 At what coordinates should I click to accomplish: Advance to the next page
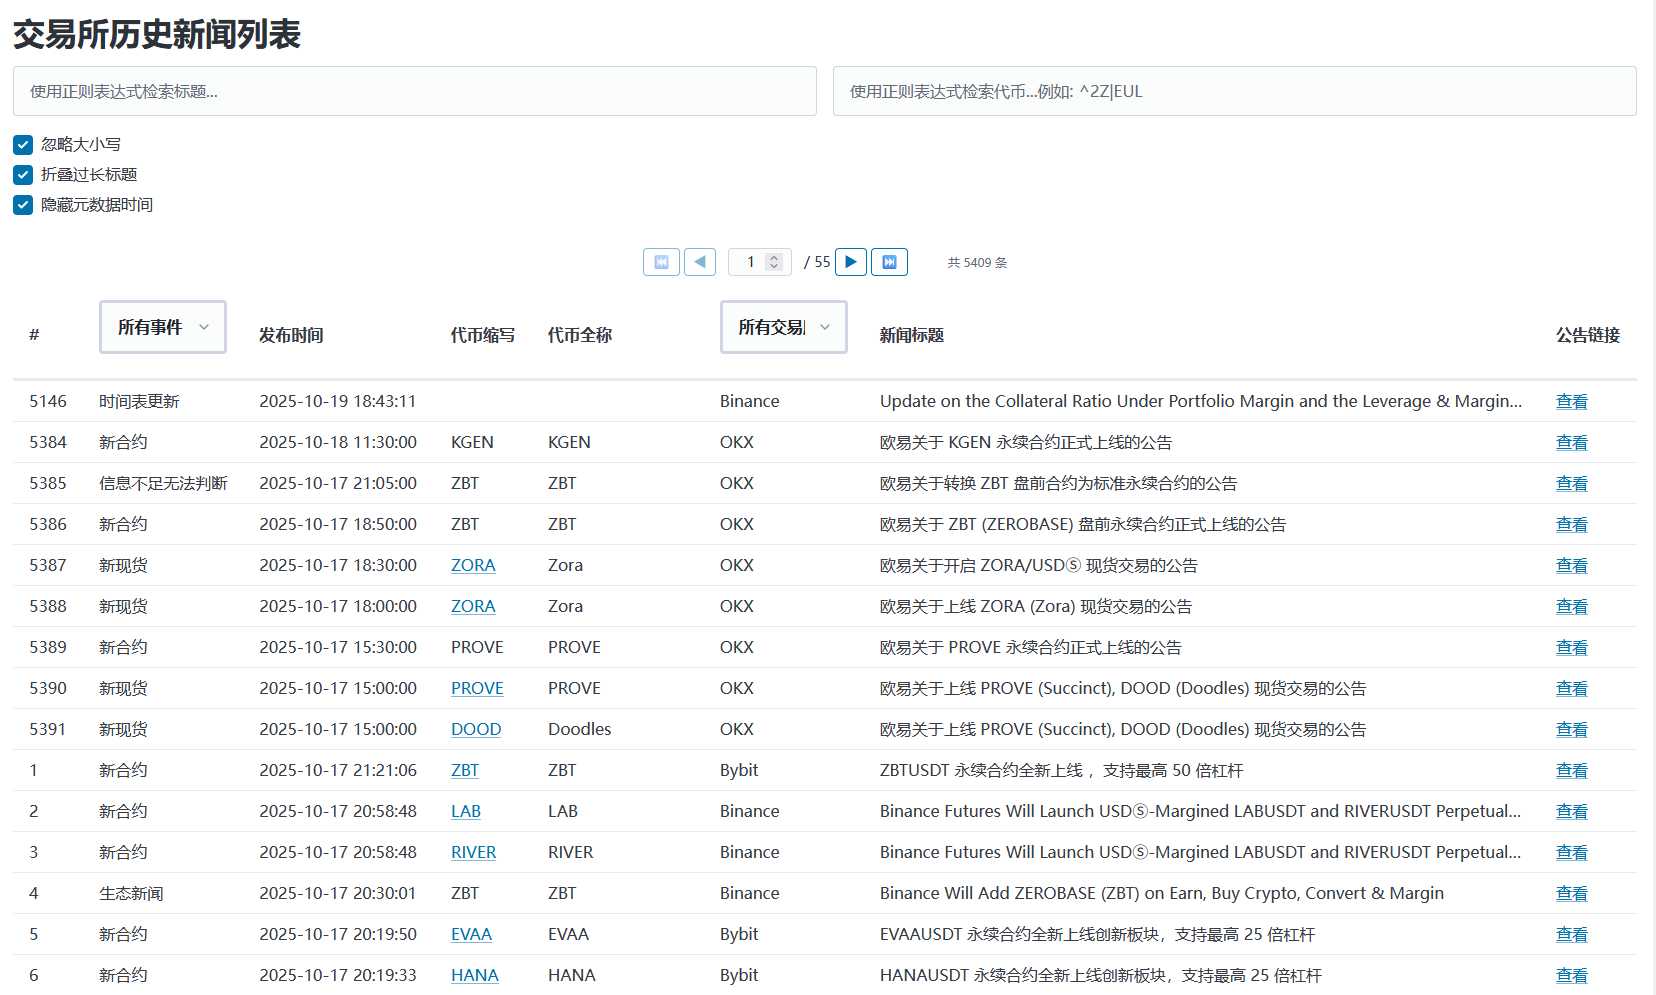pyautogui.click(x=851, y=262)
